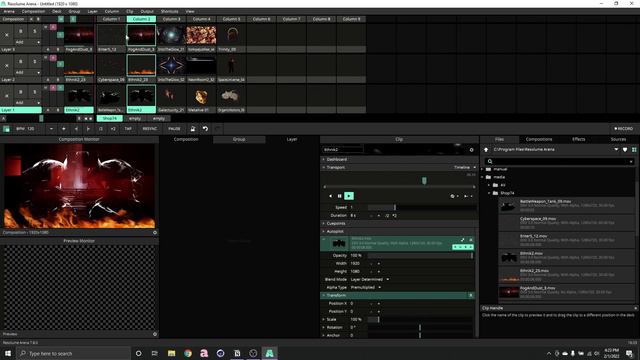Click the resize arrows icon on clip source bar

coord(462,240)
